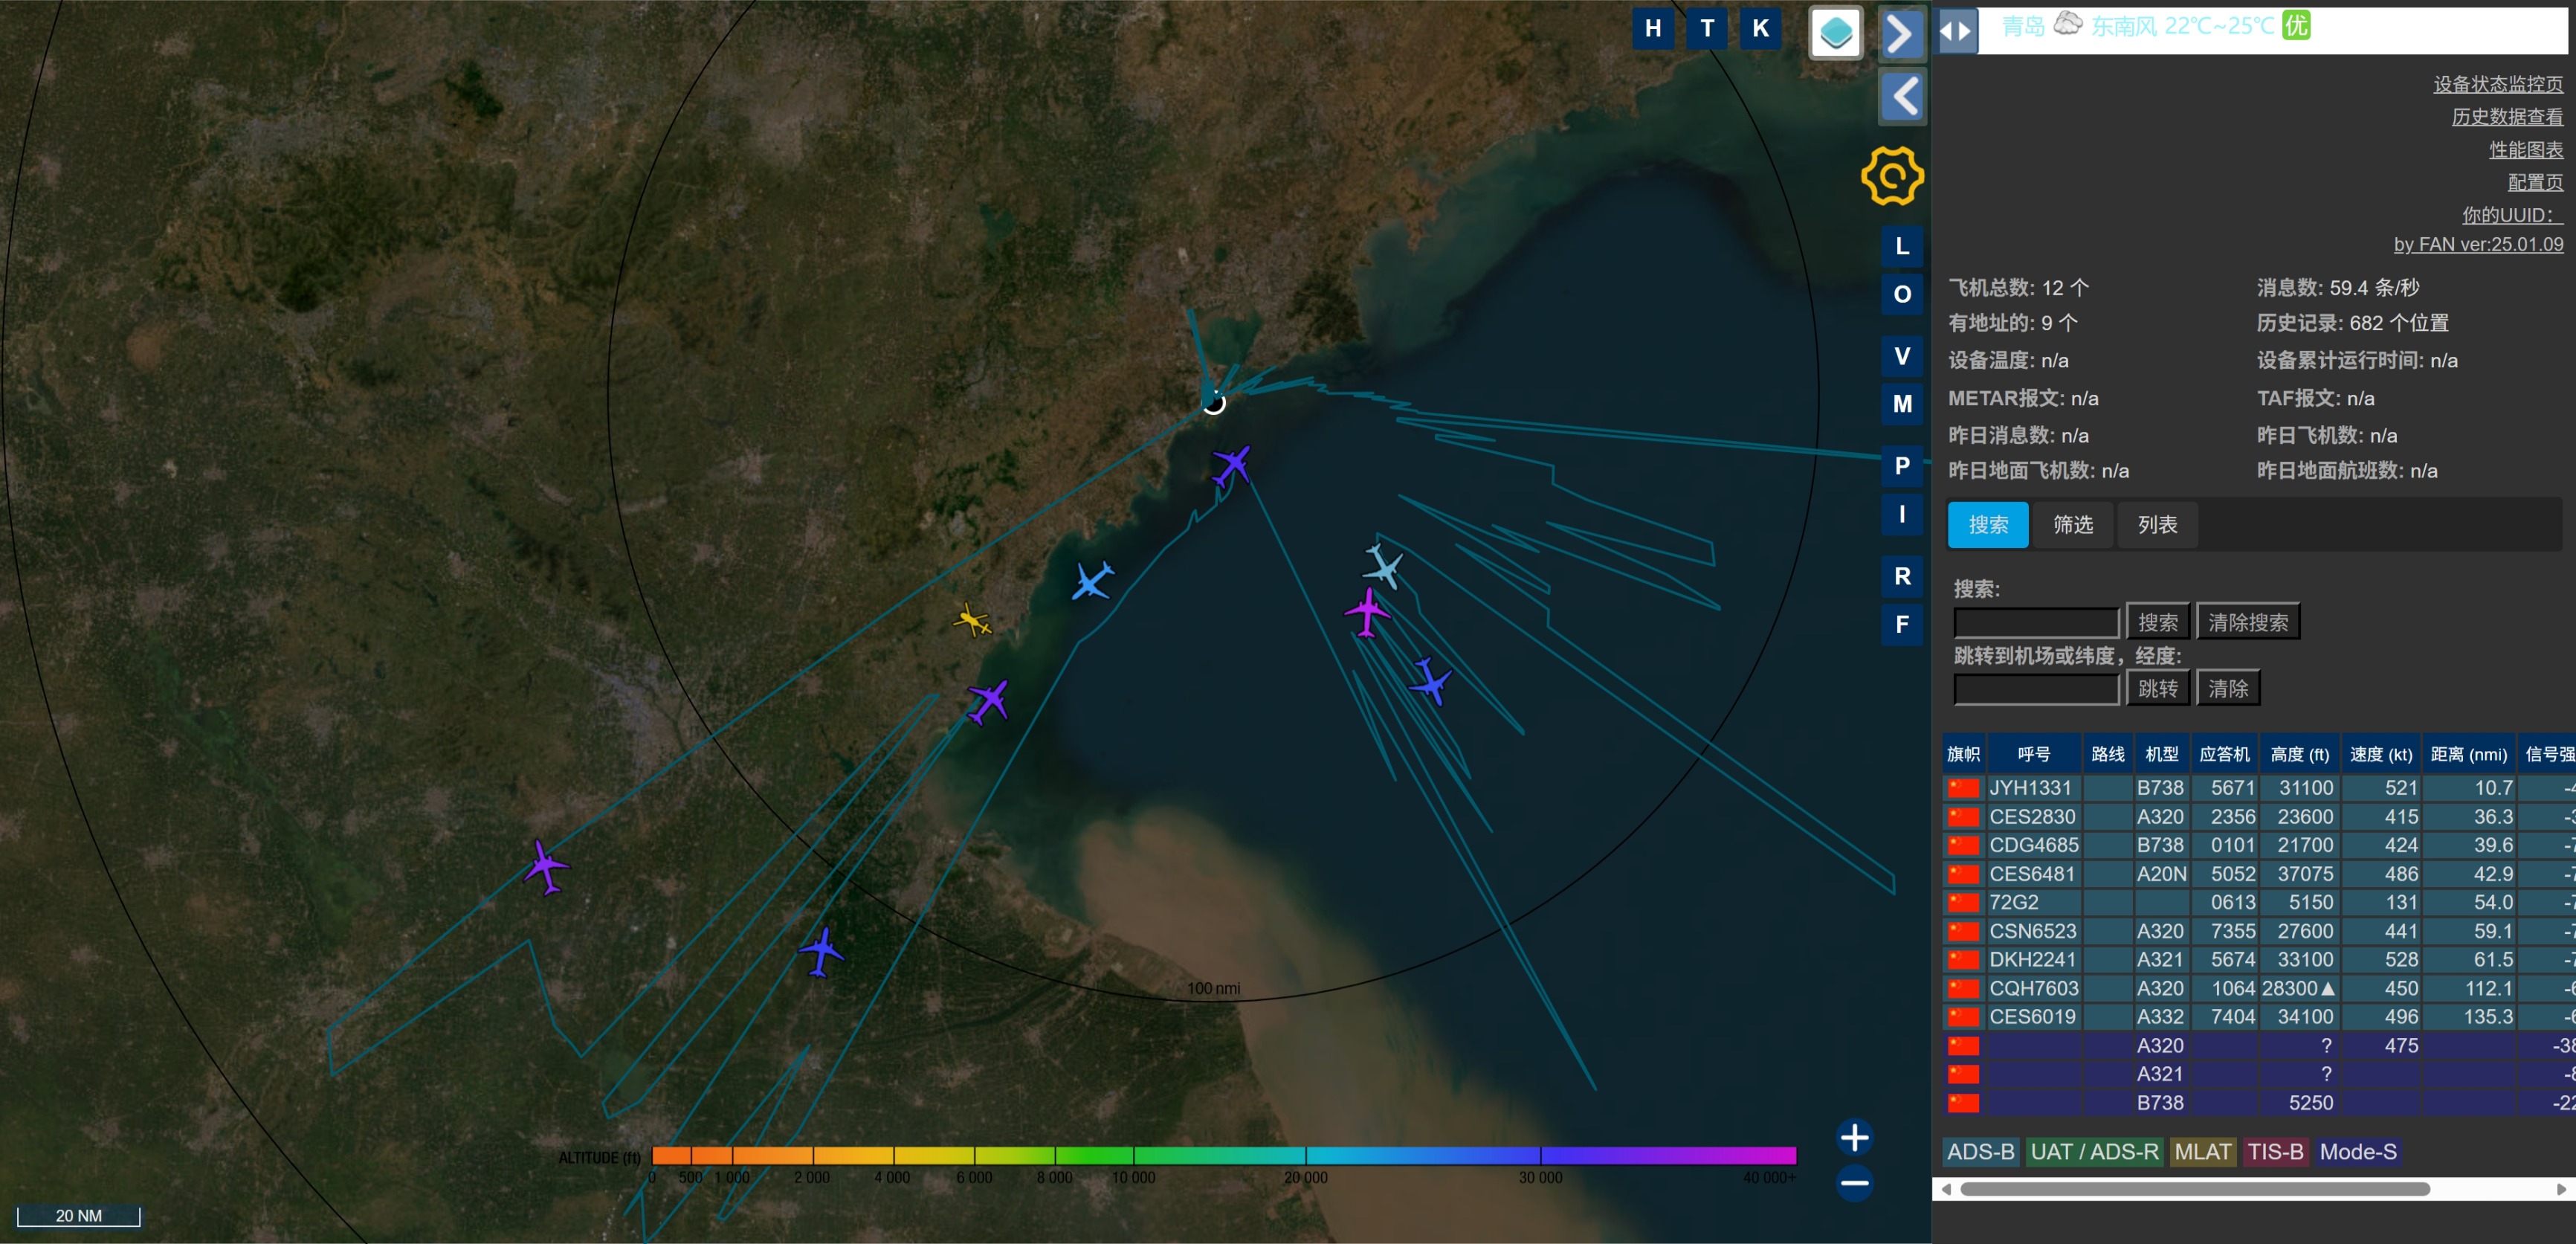
Task: Switch to the 筛选 tab
Action: tap(2072, 525)
